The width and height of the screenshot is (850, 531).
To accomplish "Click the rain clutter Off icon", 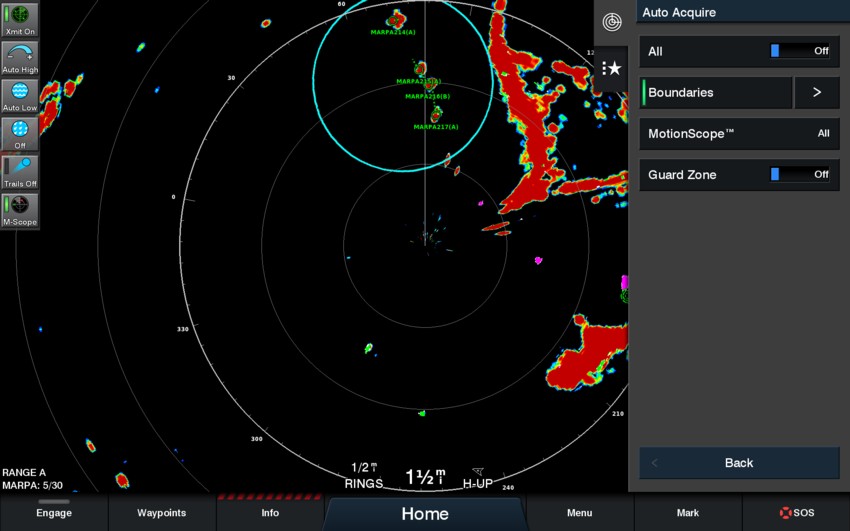I will pos(20,133).
